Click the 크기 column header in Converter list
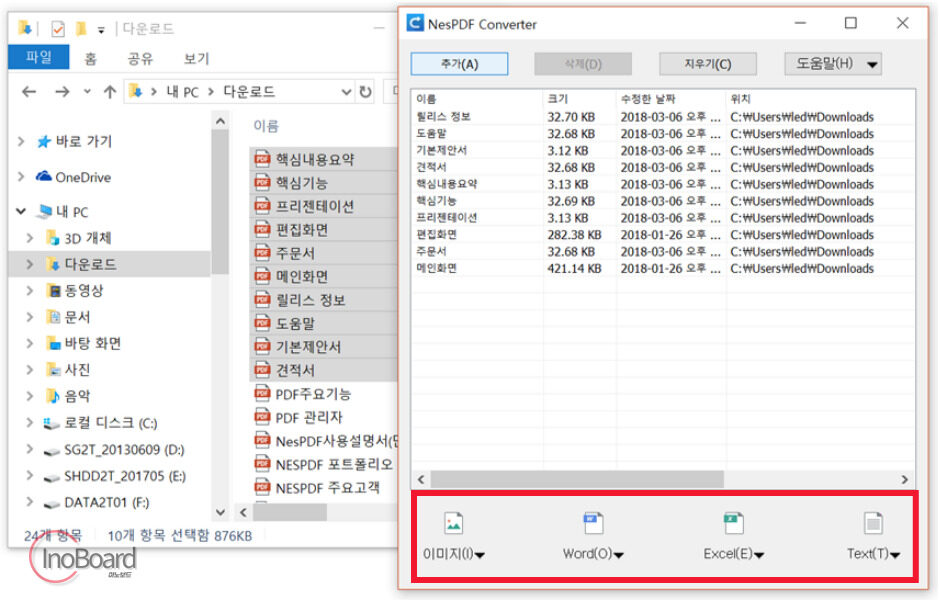Image resolution: width=940 pixels, height=600 pixels. [558, 99]
